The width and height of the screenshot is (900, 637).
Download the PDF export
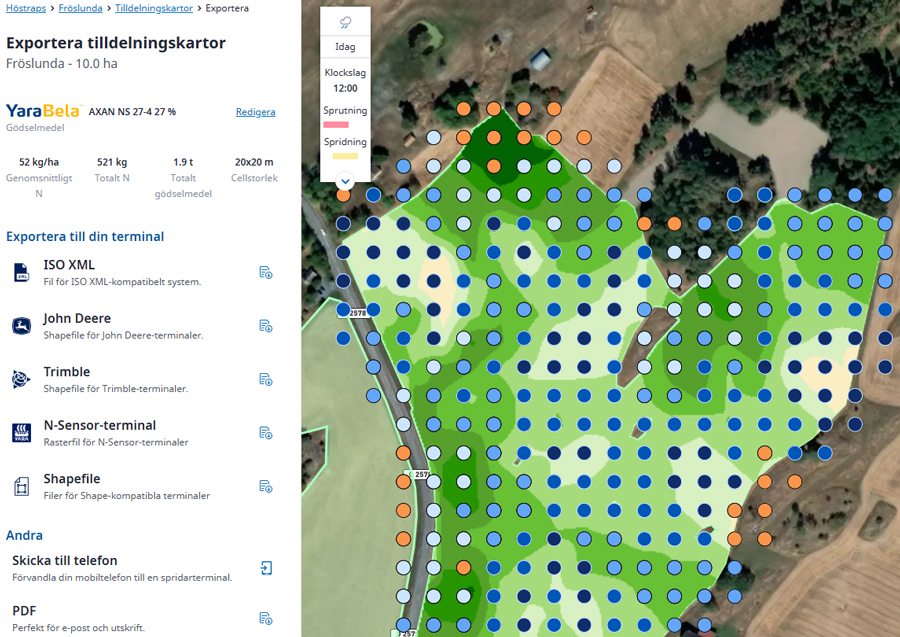[x=266, y=618]
